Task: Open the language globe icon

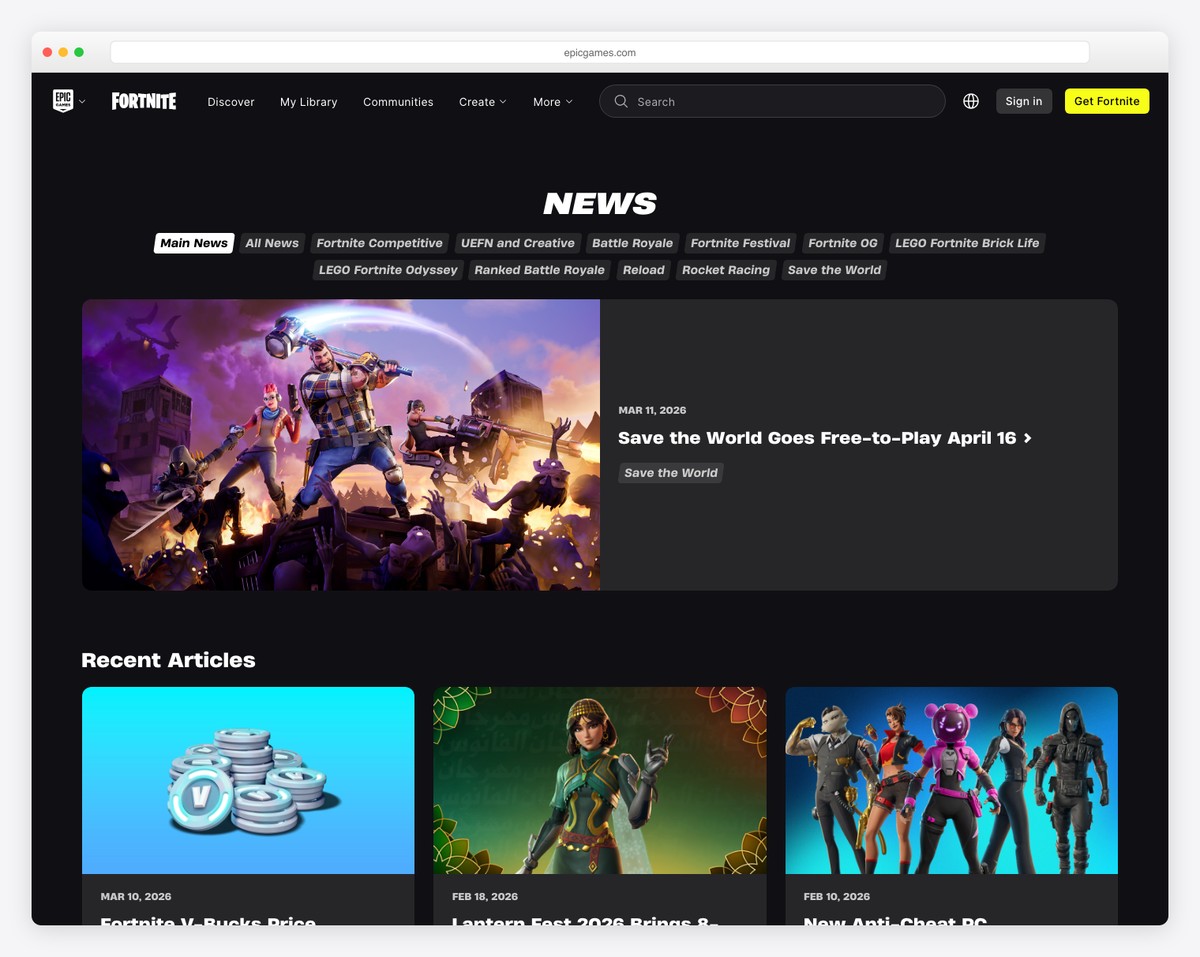Action: [970, 101]
